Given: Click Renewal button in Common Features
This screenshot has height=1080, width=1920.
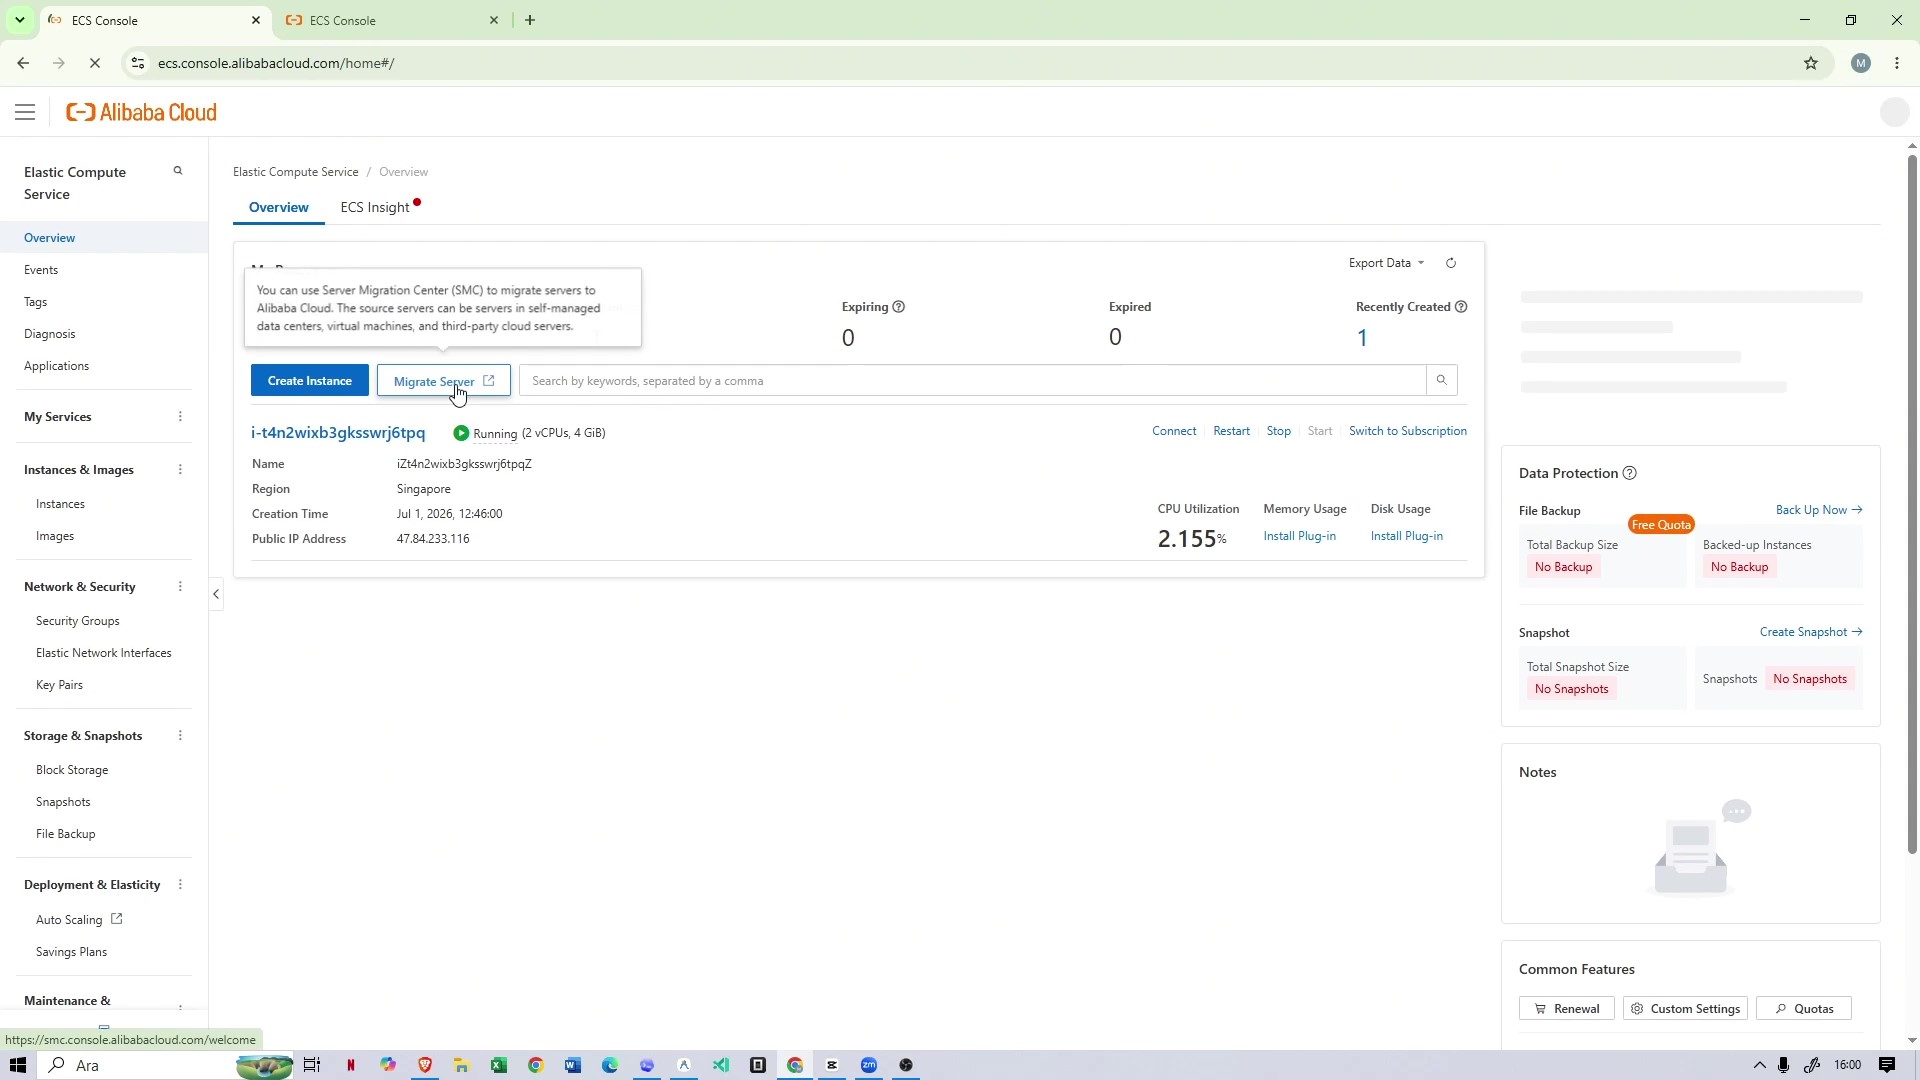Looking at the screenshot, I should click(x=1567, y=1009).
